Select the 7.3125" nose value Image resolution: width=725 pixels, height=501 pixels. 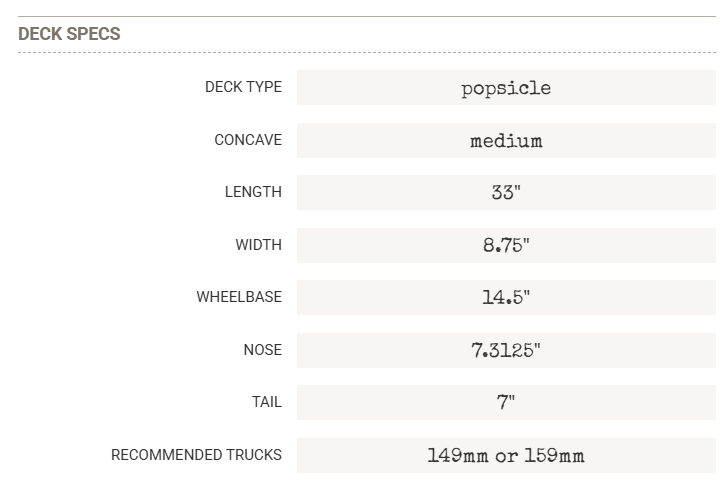506,350
